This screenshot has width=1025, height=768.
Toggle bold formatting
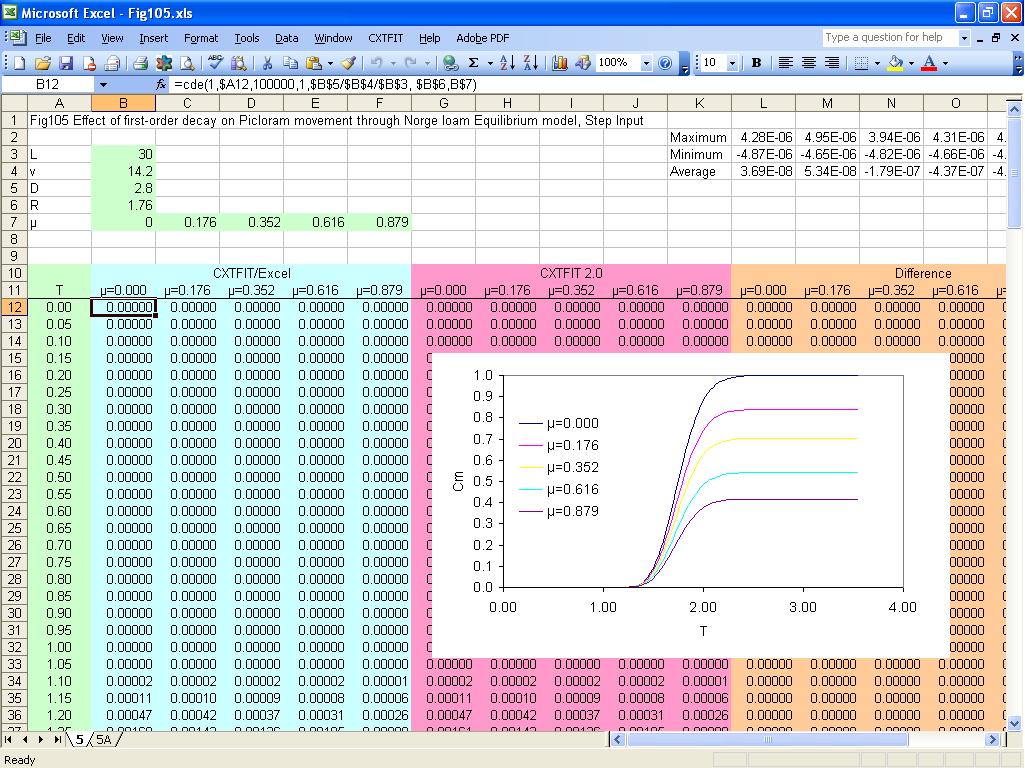(x=756, y=62)
